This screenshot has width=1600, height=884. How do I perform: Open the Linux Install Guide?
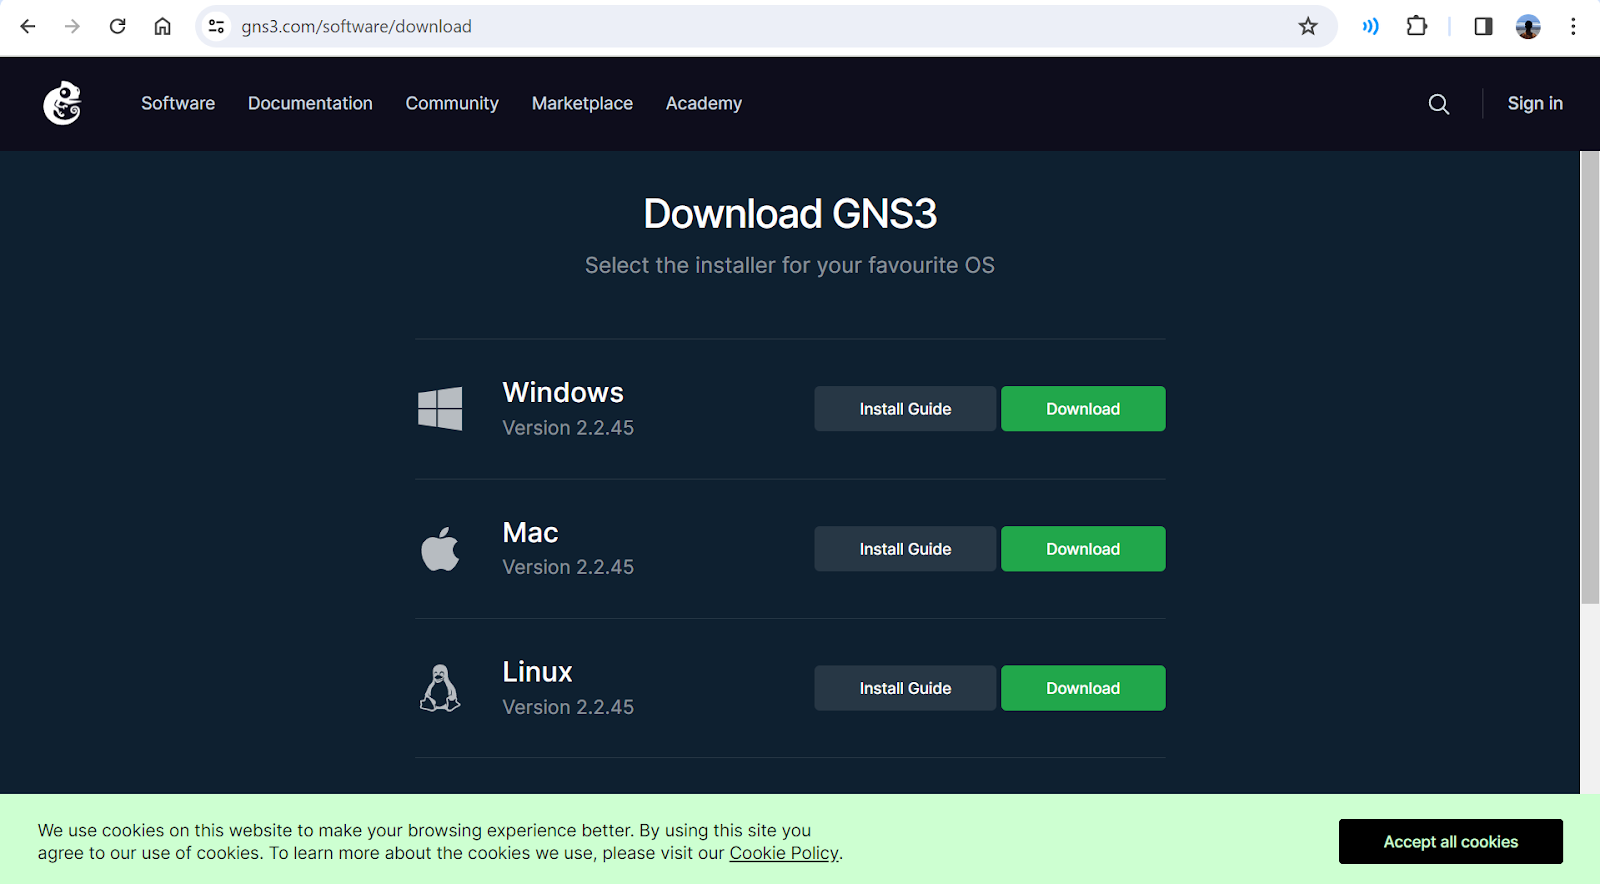click(905, 688)
